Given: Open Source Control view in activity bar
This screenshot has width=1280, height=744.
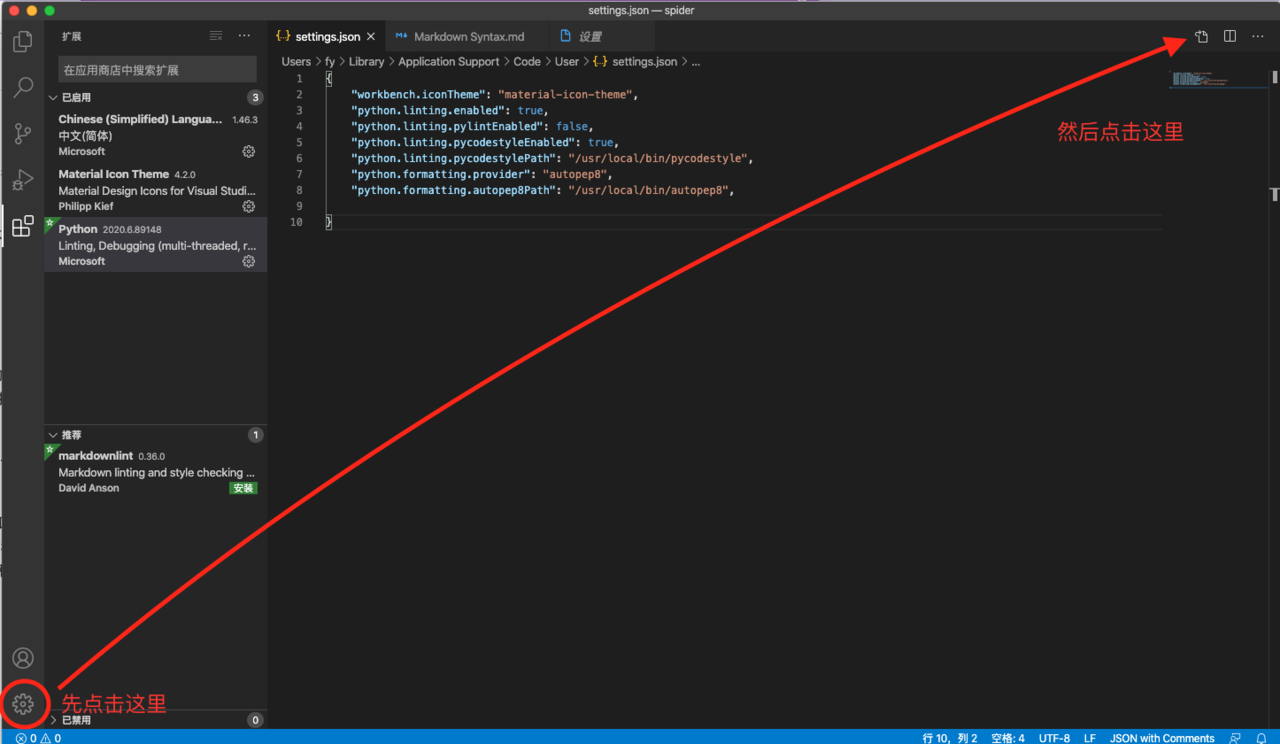Looking at the screenshot, I should [22, 134].
